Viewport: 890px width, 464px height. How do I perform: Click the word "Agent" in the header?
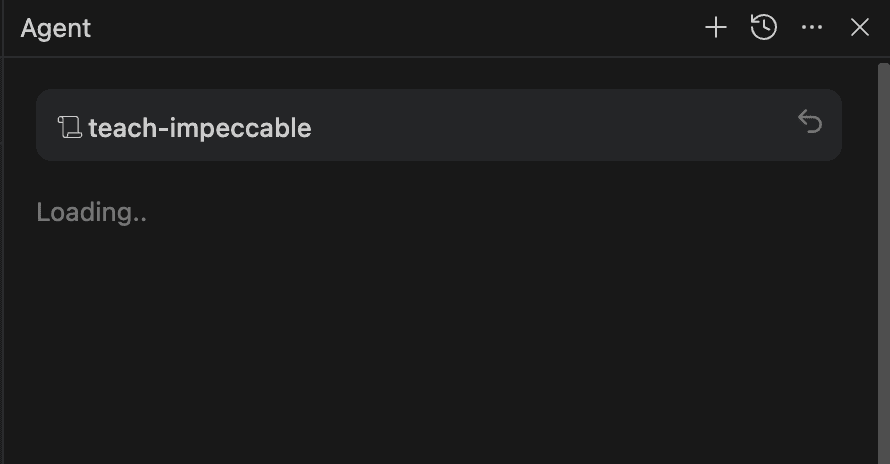56,28
